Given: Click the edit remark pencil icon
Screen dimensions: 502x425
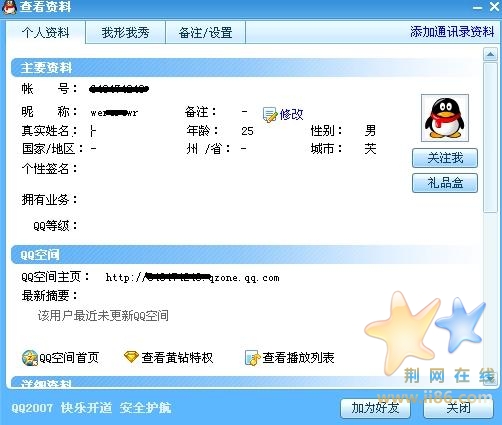Looking at the screenshot, I should pyautogui.click(x=270, y=115).
